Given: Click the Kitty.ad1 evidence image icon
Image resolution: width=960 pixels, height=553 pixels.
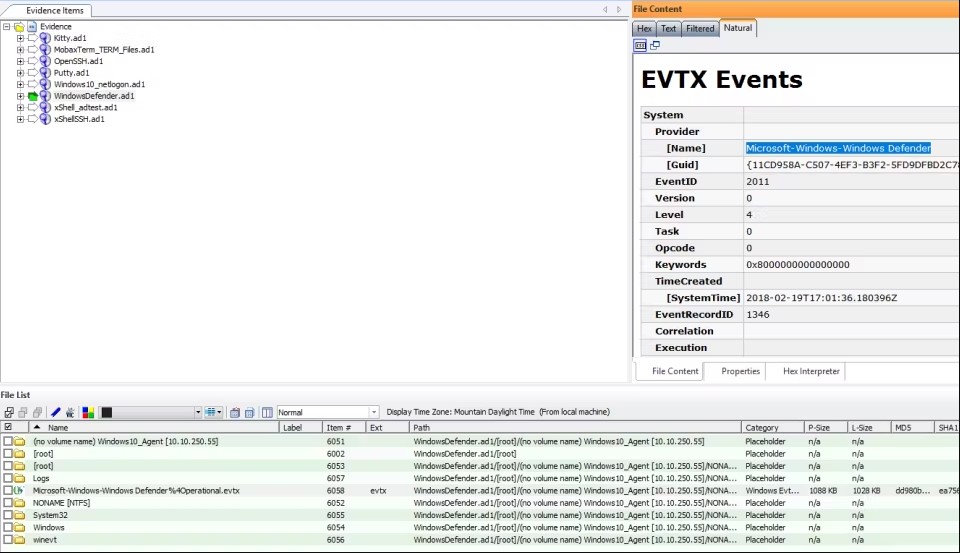Looking at the screenshot, I should point(45,38).
